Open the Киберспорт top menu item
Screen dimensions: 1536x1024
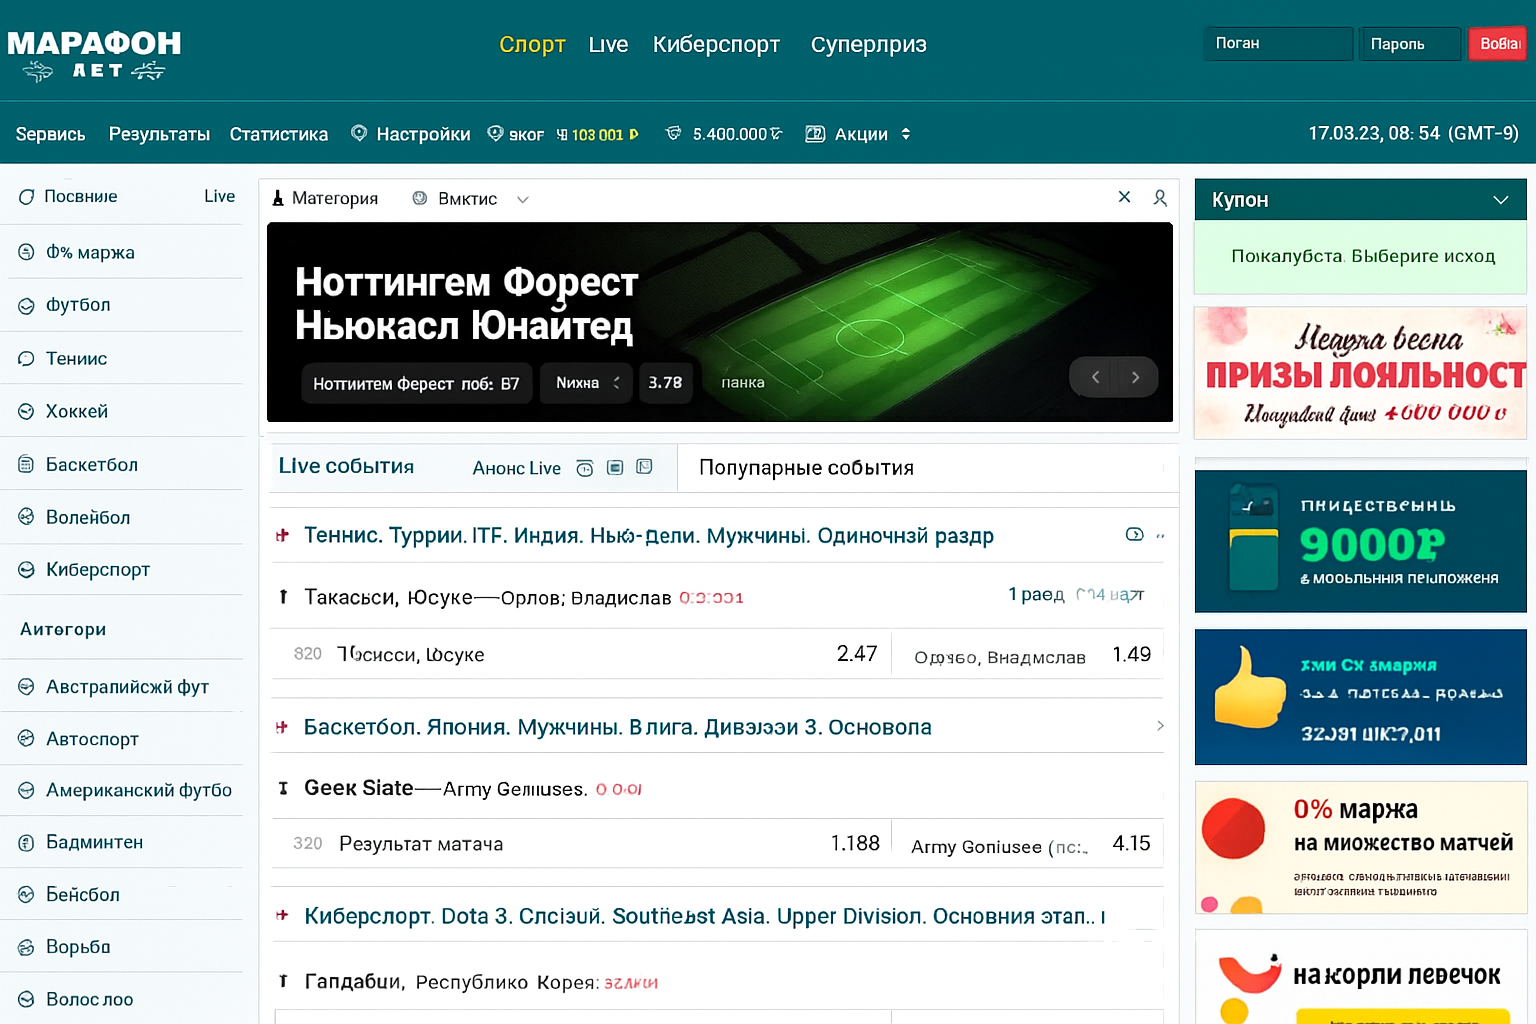[x=716, y=45]
